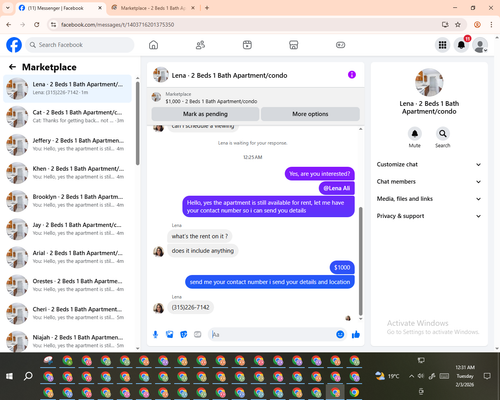Open the Reels video icon

tap(247, 45)
